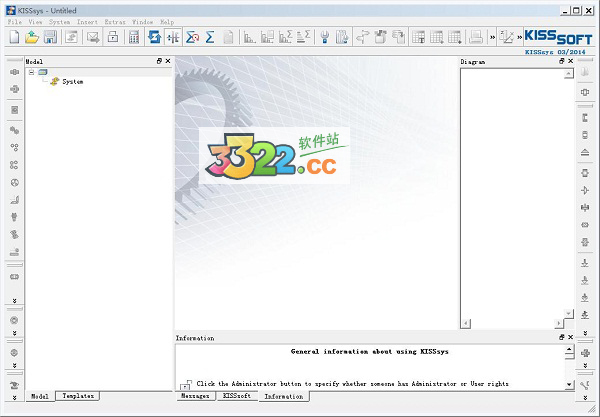Expand the hidden toolbar items chevron
Image resolution: width=600 pixels, height=417 pixels.
[492, 38]
